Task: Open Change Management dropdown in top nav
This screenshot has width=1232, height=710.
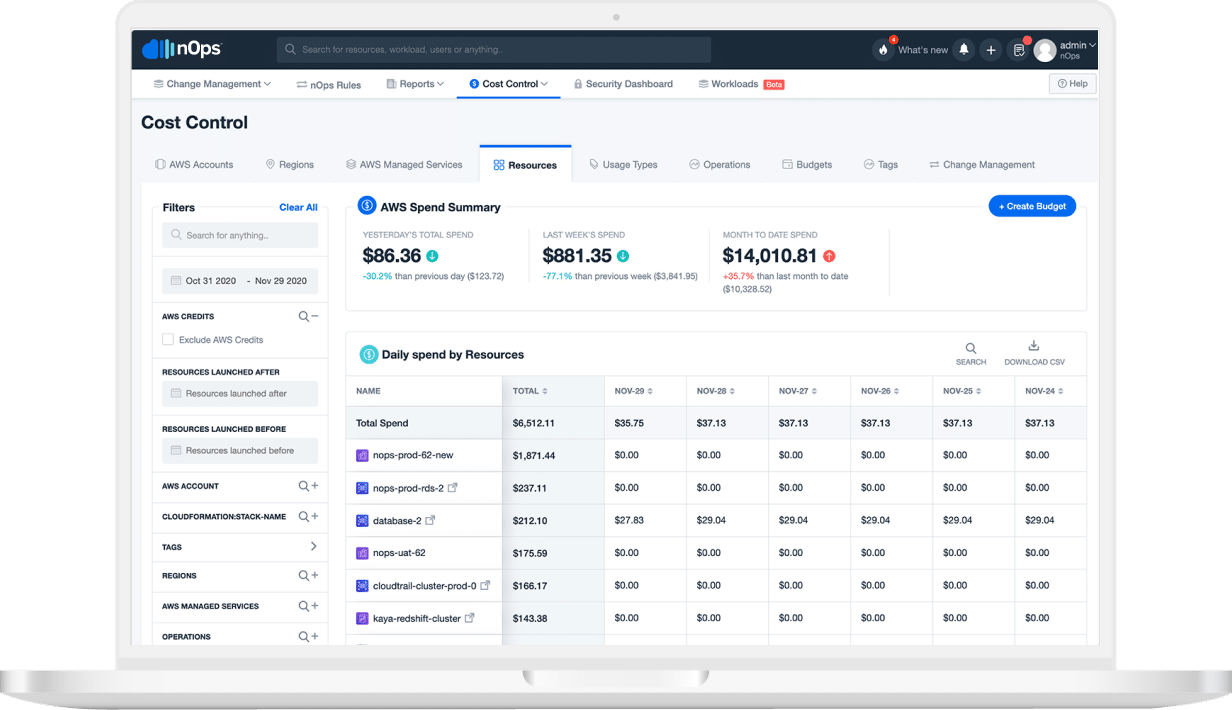Action: click(212, 84)
